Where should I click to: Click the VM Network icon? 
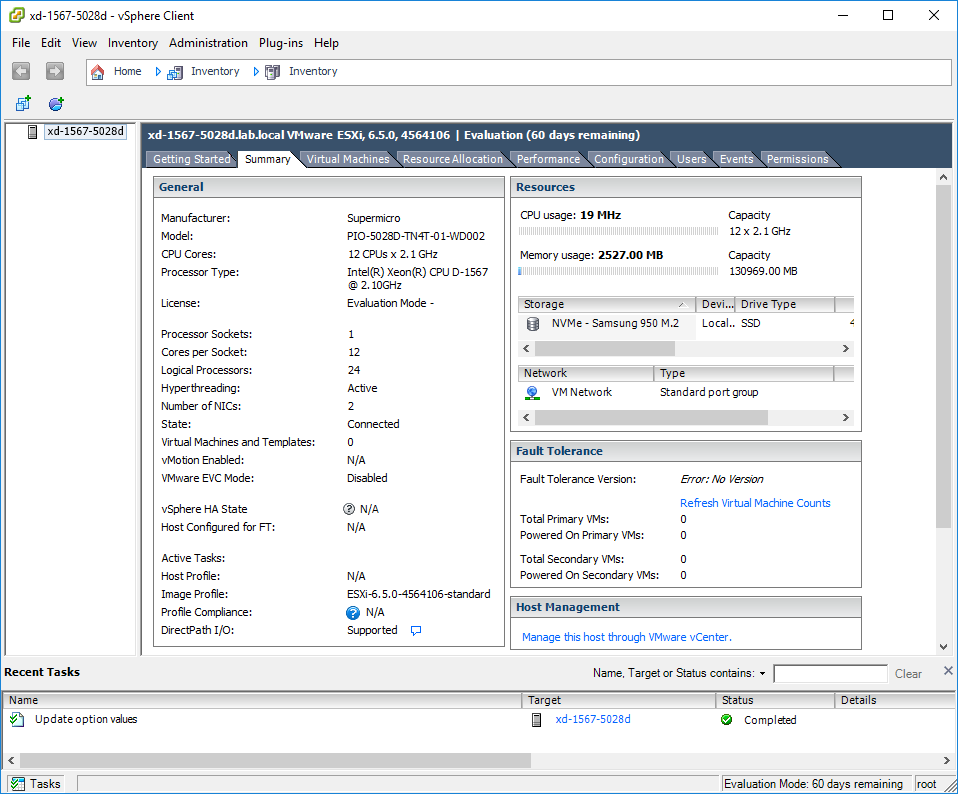click(533, 393)
